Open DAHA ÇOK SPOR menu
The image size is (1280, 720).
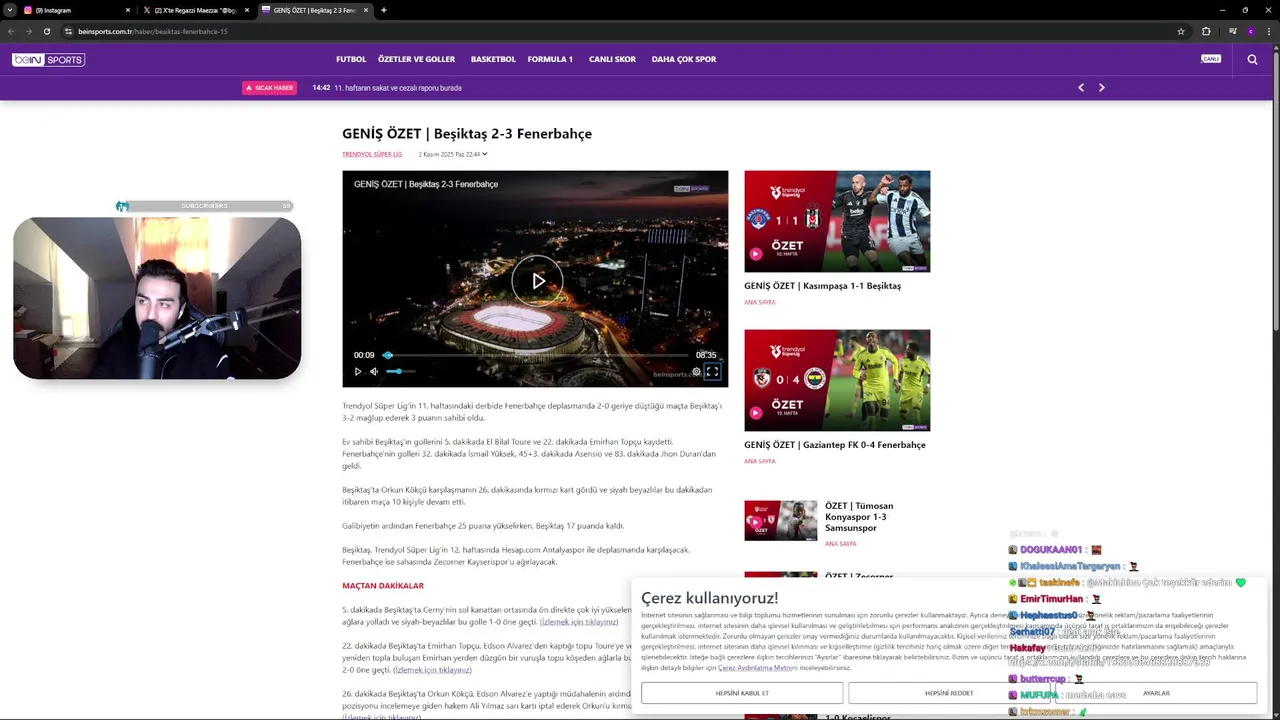point(684,60)
